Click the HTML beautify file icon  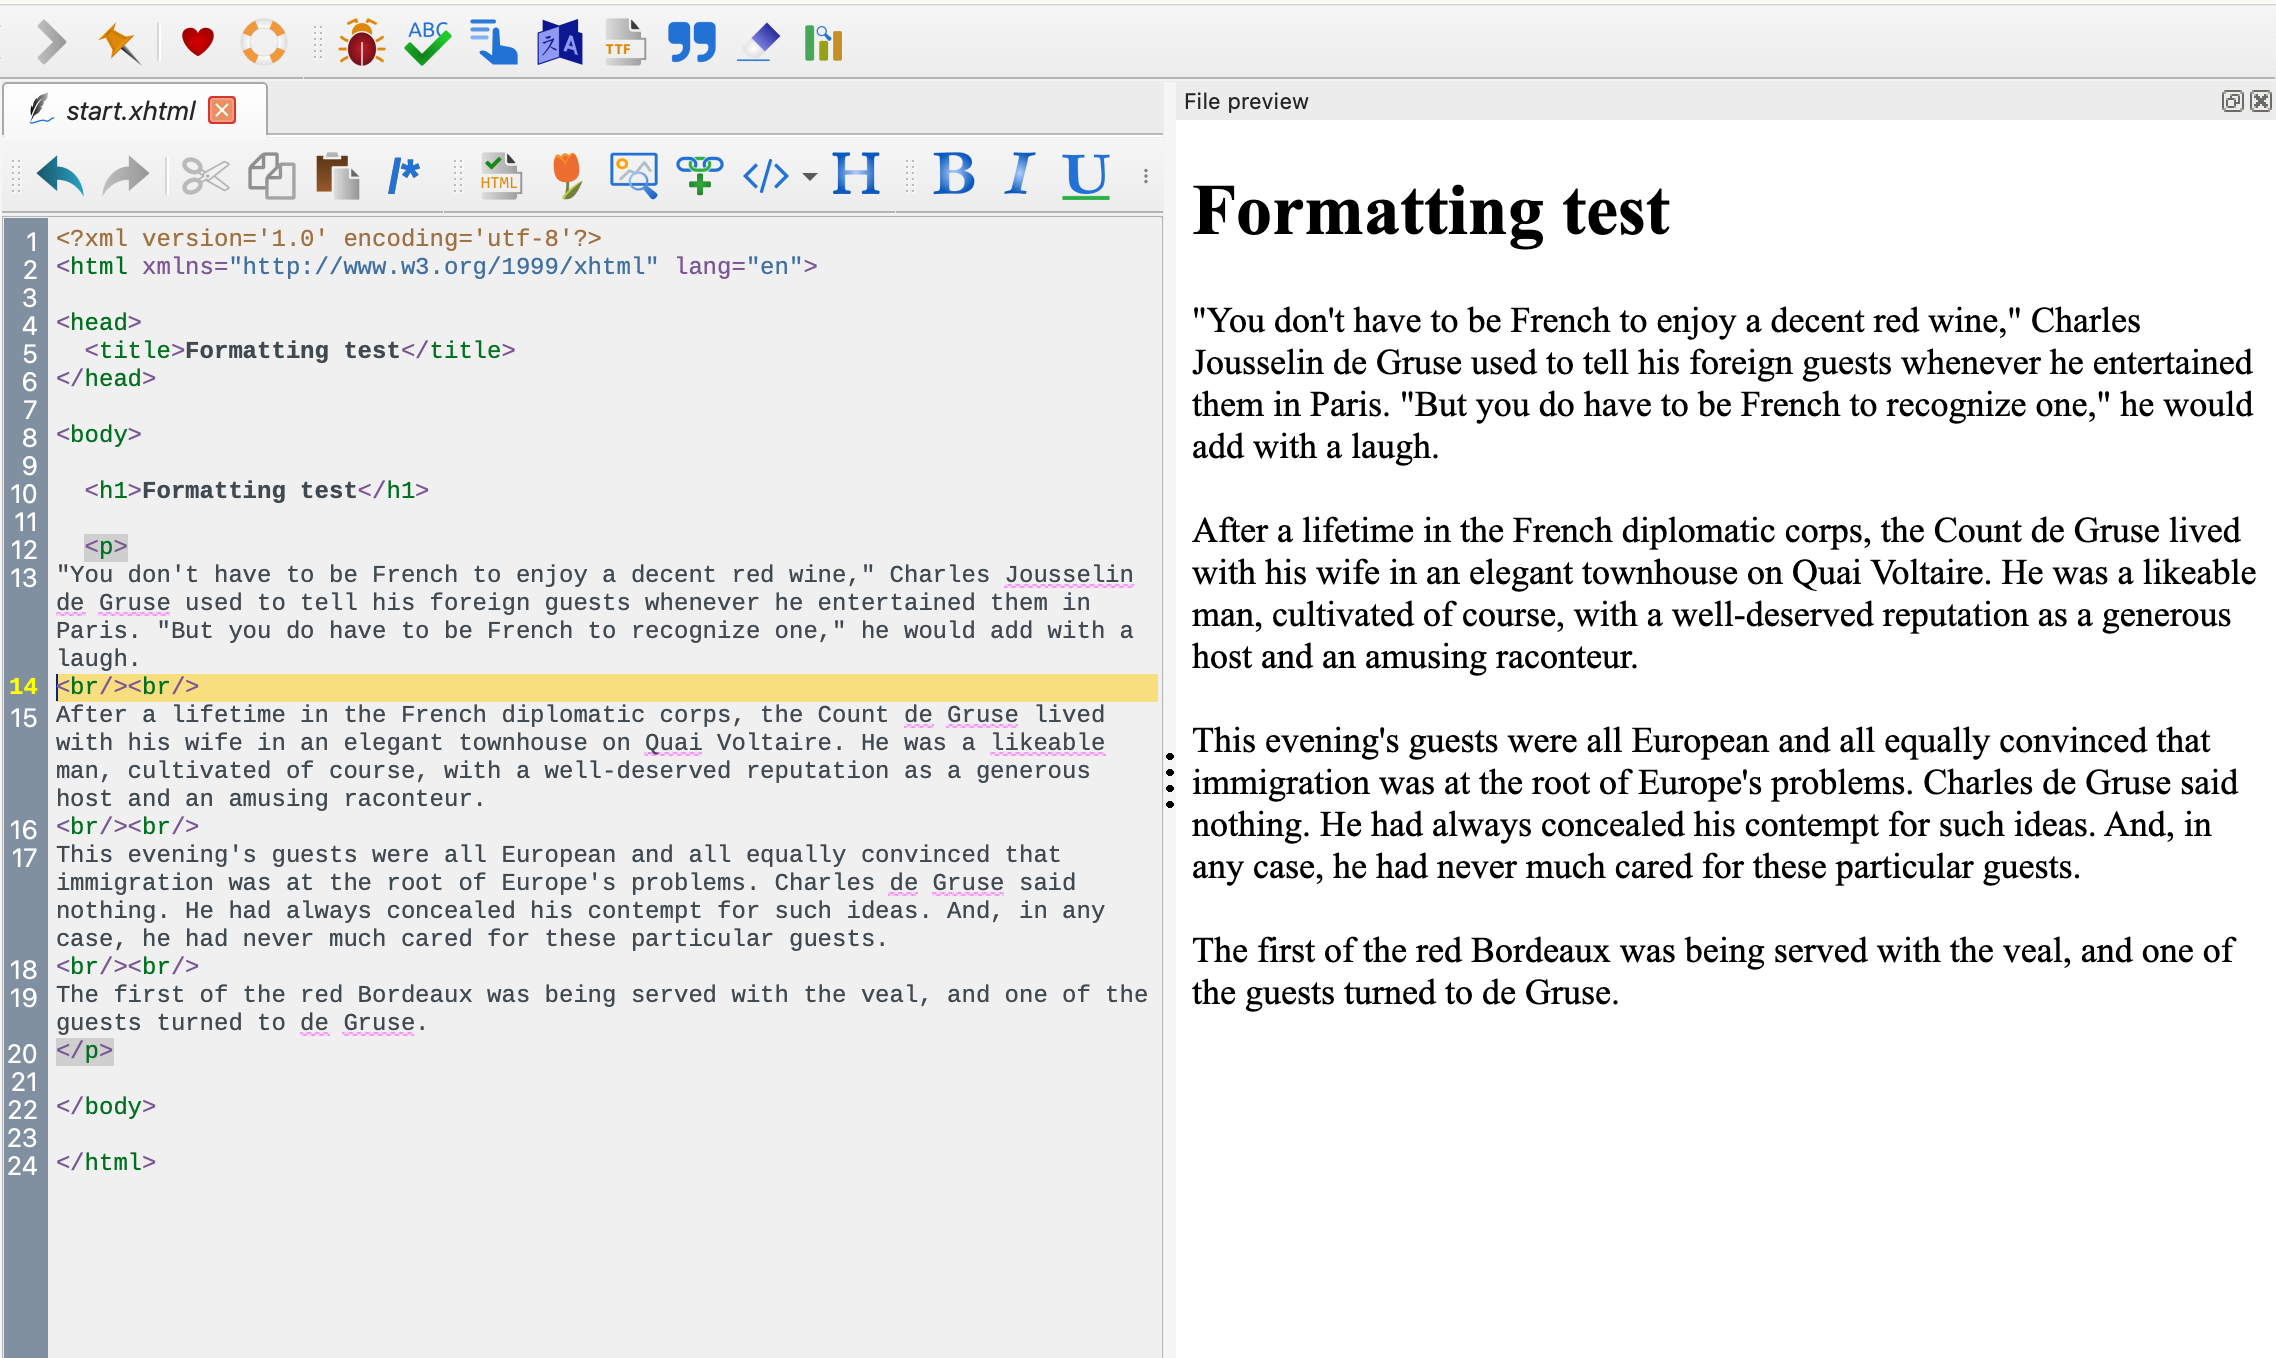point(499,176)
